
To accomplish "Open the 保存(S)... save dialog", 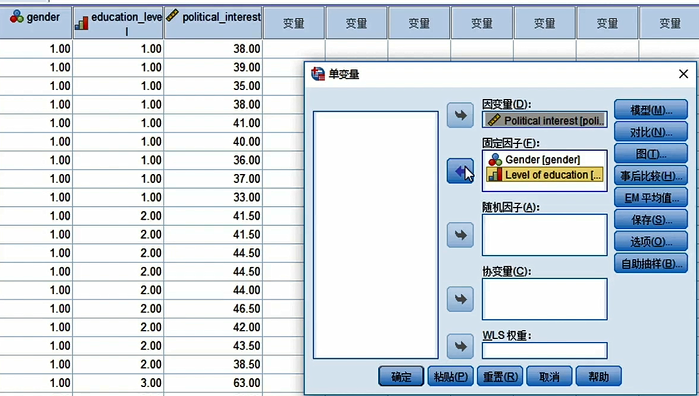I will tap(651, 219).
